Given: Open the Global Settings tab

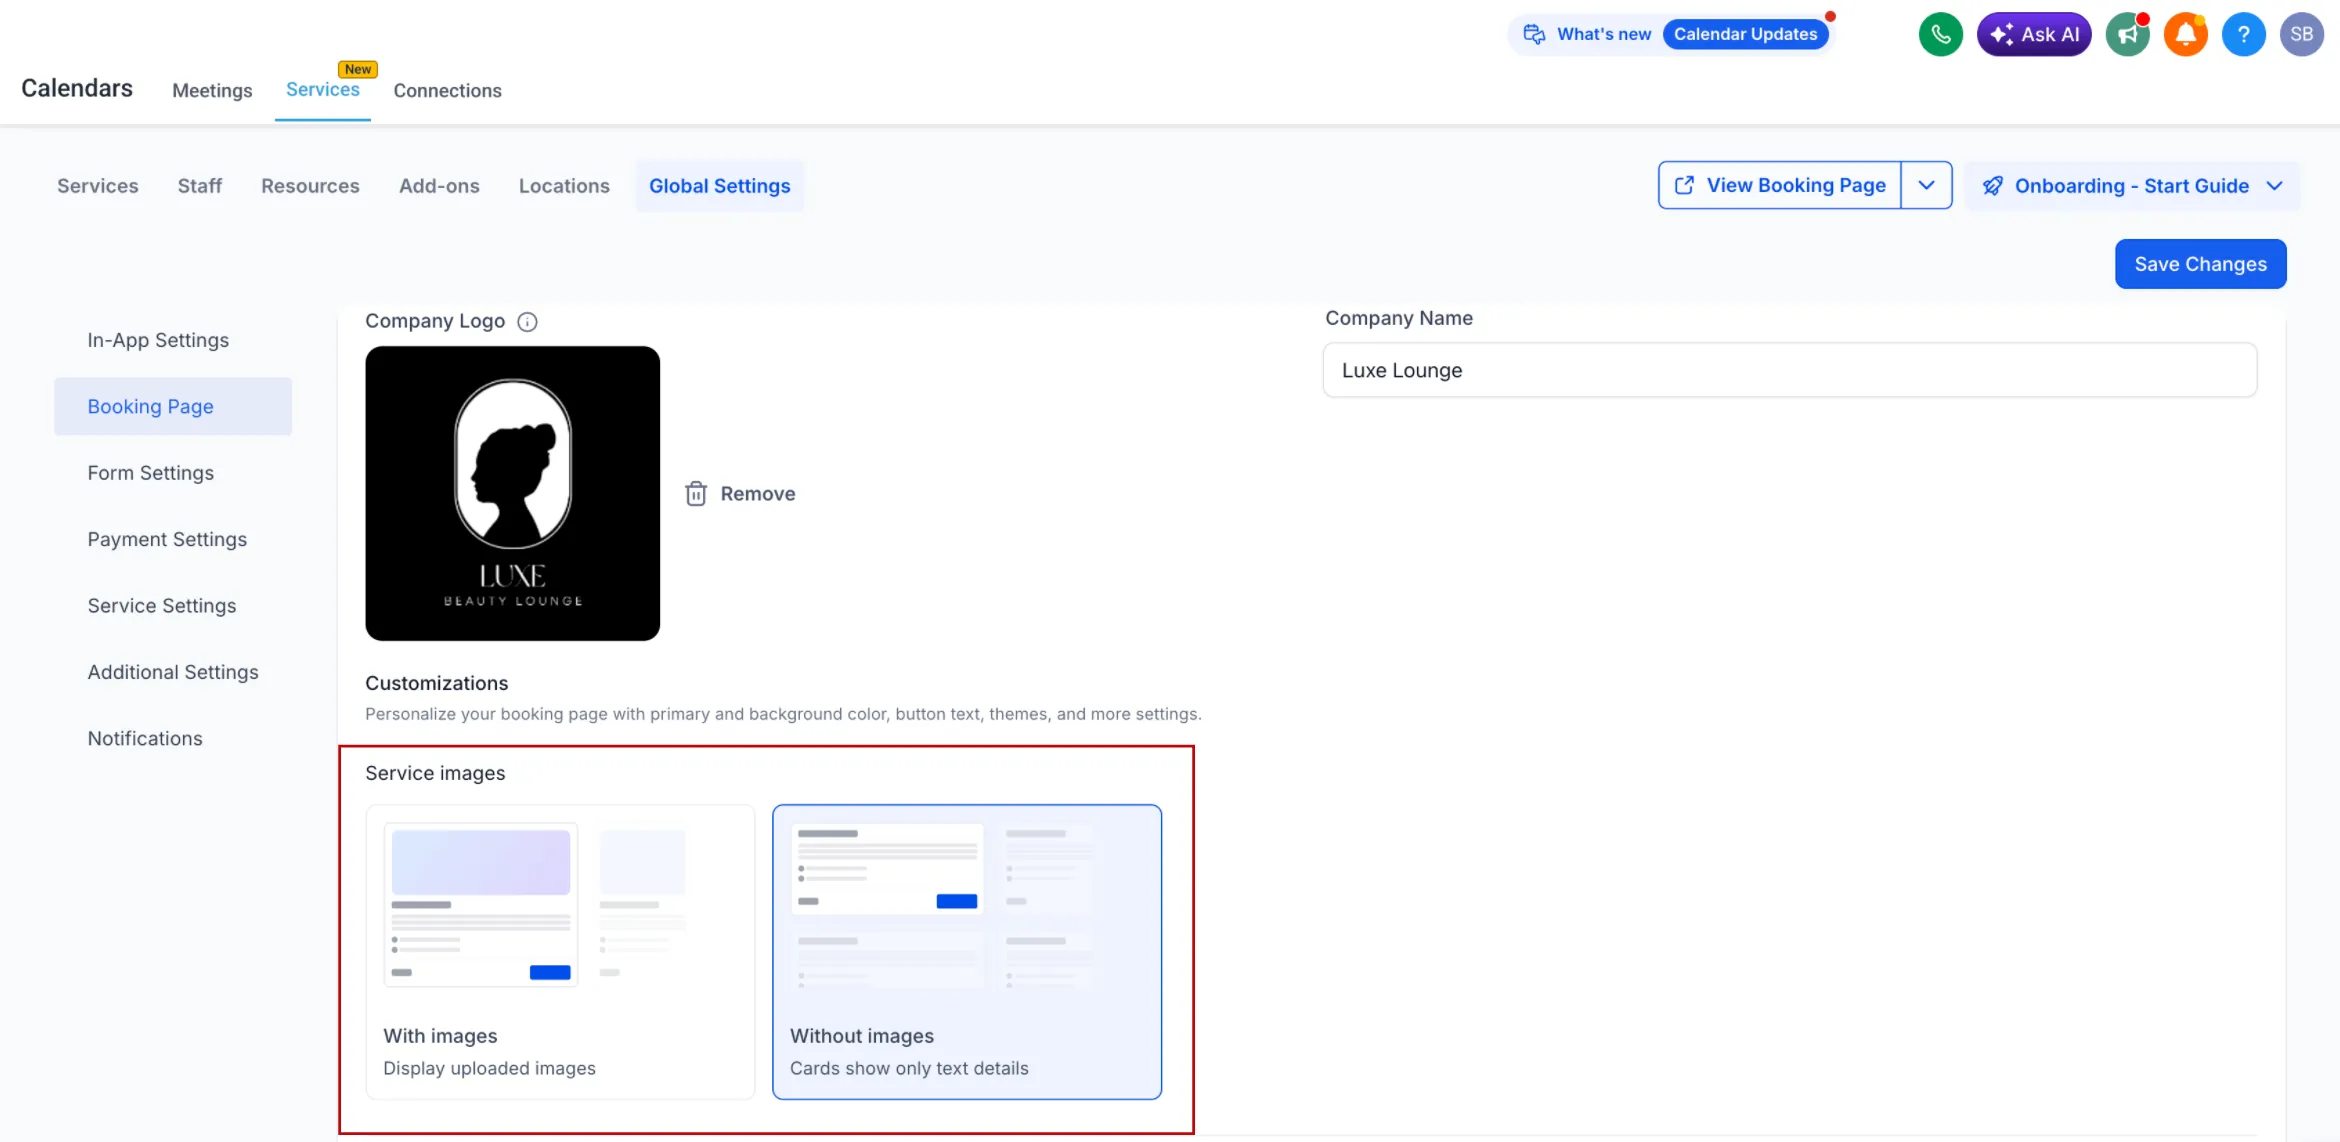Looking at the screenshot, I should click(x=719, y=185).
